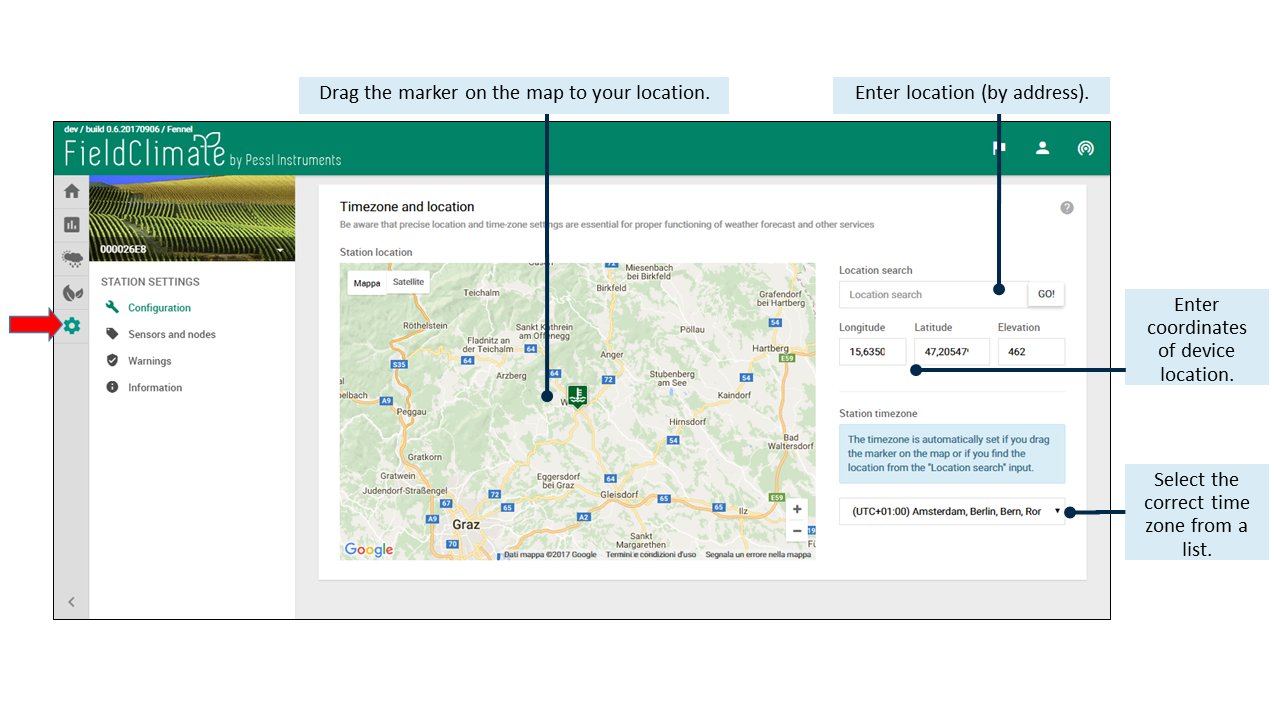Click the green station marker on map
Viewport: 1280px width, 720px height.
tap(577, 396)
